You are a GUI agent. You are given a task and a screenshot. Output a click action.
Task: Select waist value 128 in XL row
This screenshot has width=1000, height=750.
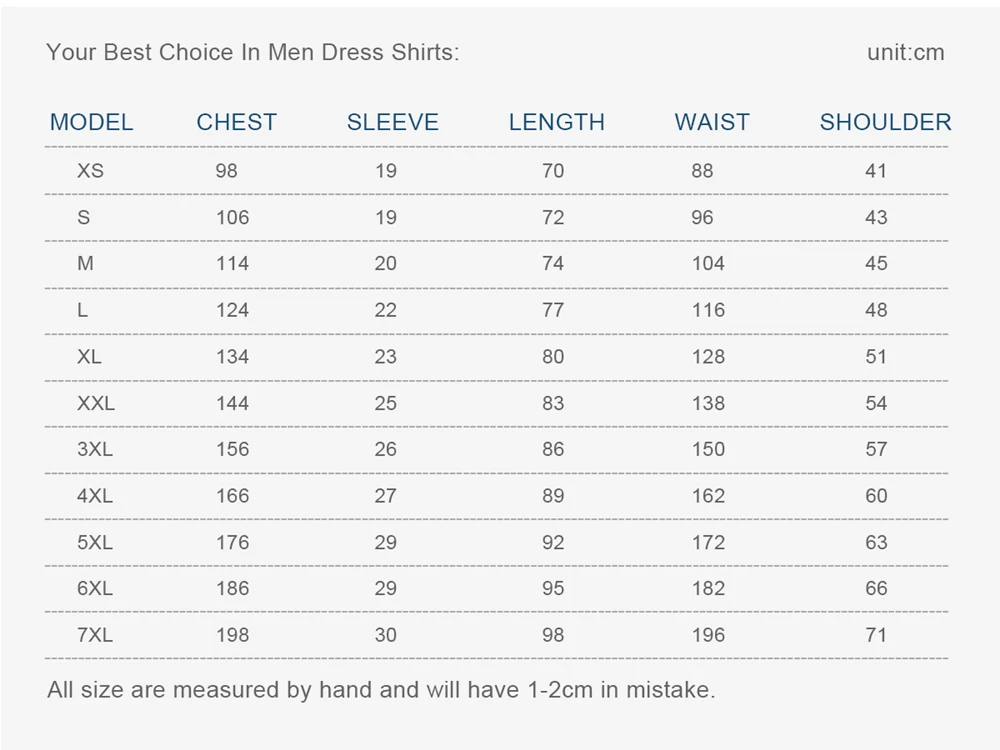pos(708,357)
